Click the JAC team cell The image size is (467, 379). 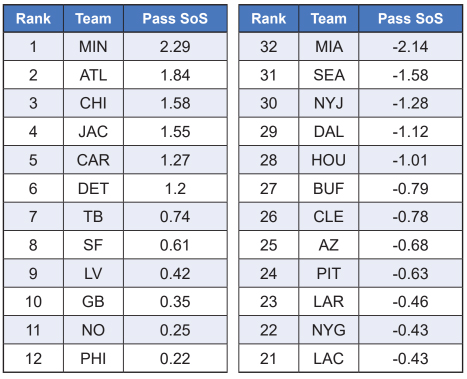click(93, 132)
